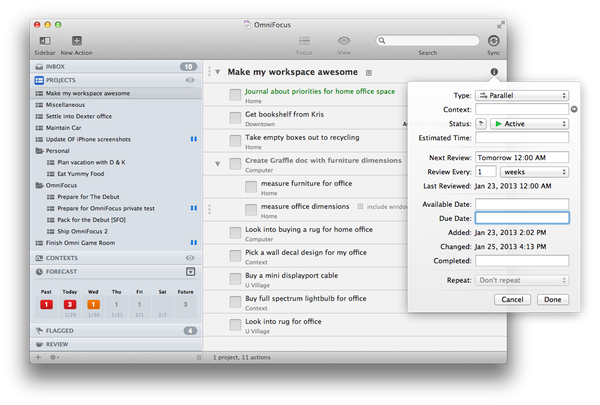Click the note icon on measure office dimensions
Viewport: 600px width, 405px height.
[x=360, y=206]
